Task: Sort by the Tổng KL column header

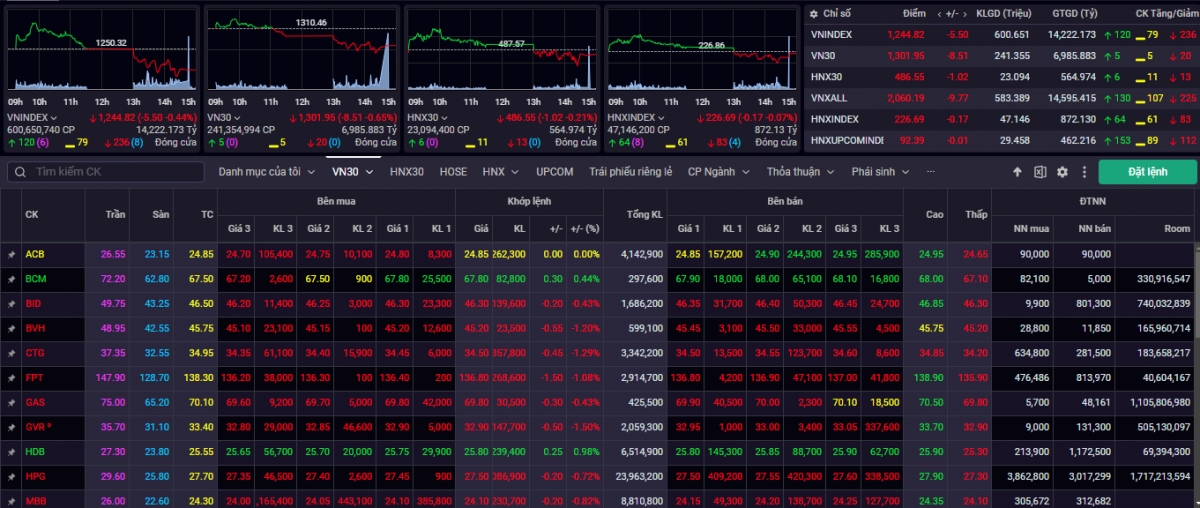Action: 644,214
